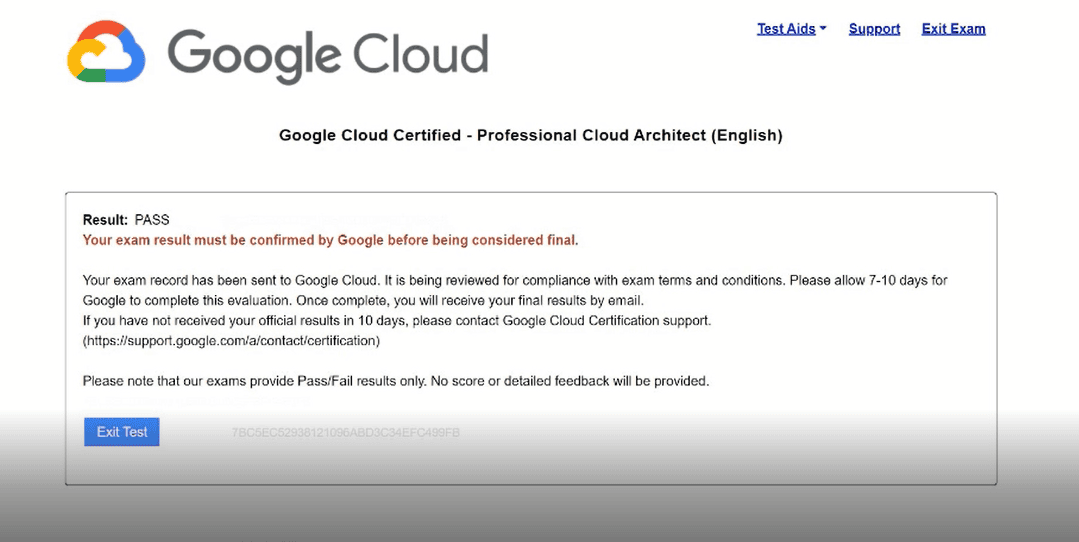Screen dimensions: 1079x542
Task: Click the support.google.com certification contact URL
Action: [x=231, y=341]
